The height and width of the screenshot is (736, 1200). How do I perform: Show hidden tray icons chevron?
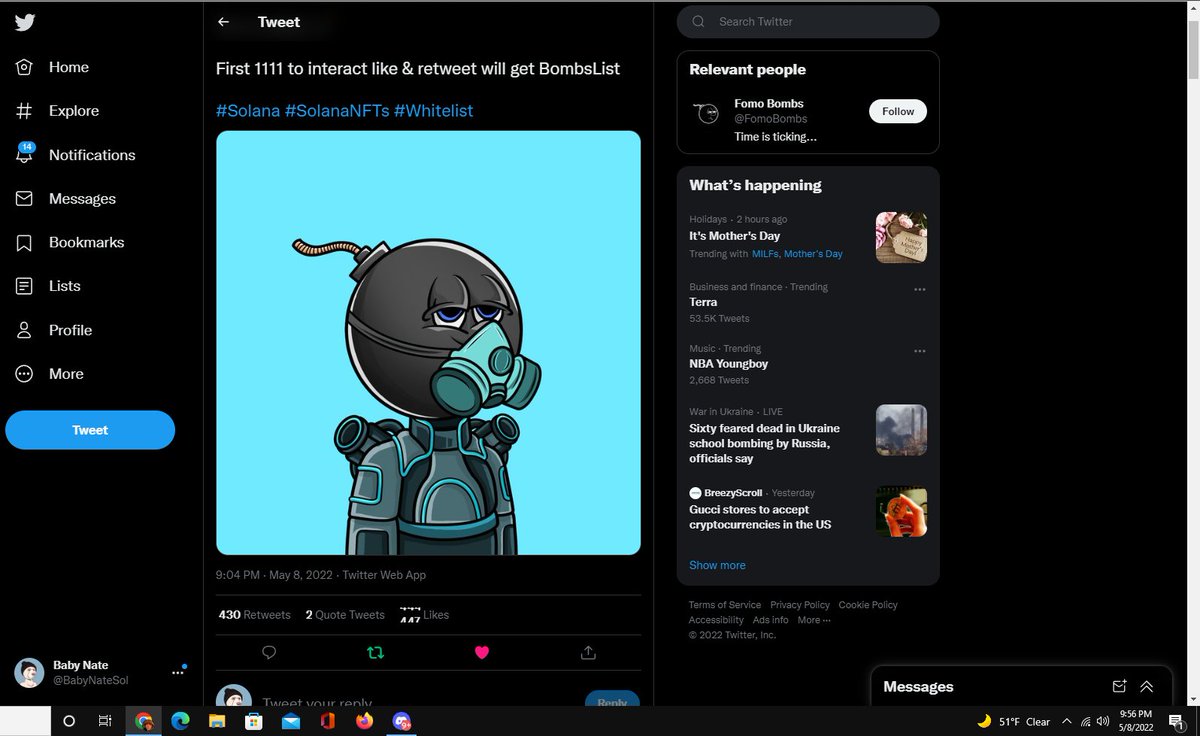pos(1067,721)
